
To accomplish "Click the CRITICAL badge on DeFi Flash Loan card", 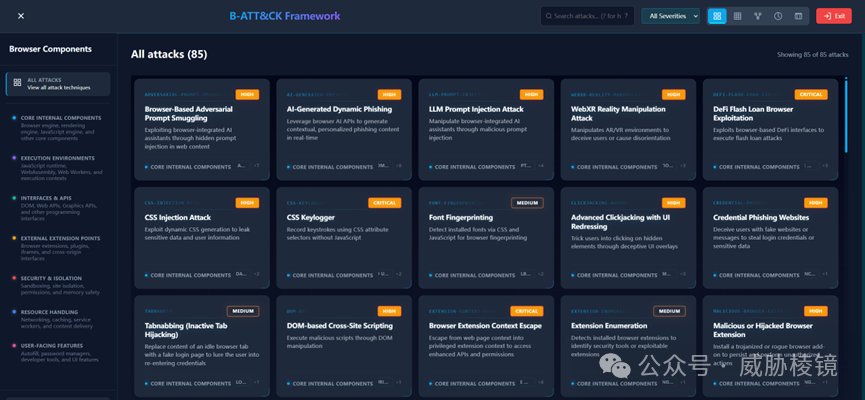I will pyautogui.click(x=811, y=94).
